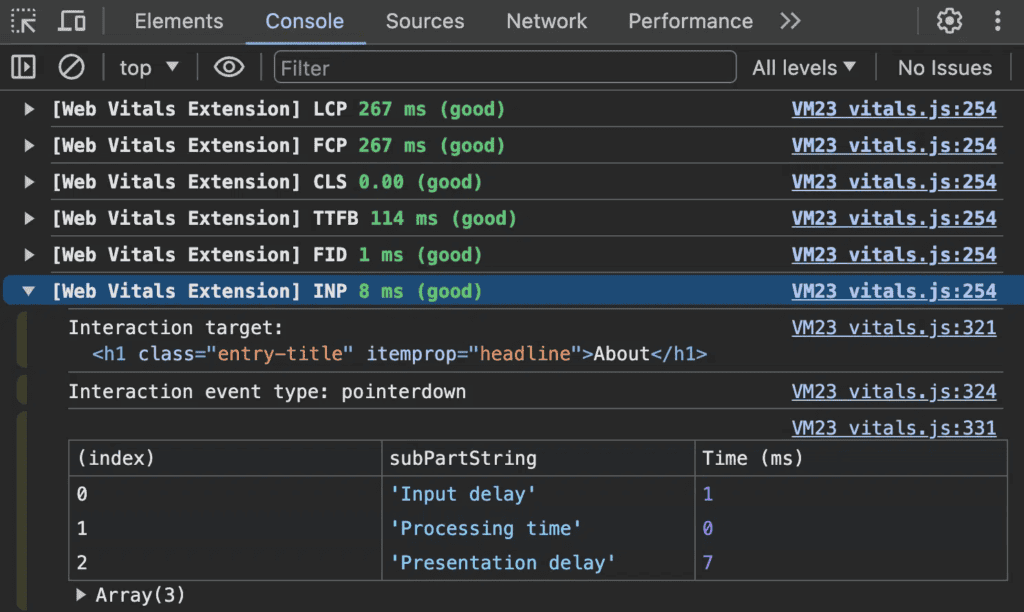Toggle the device toolbar

pos(72,21)
